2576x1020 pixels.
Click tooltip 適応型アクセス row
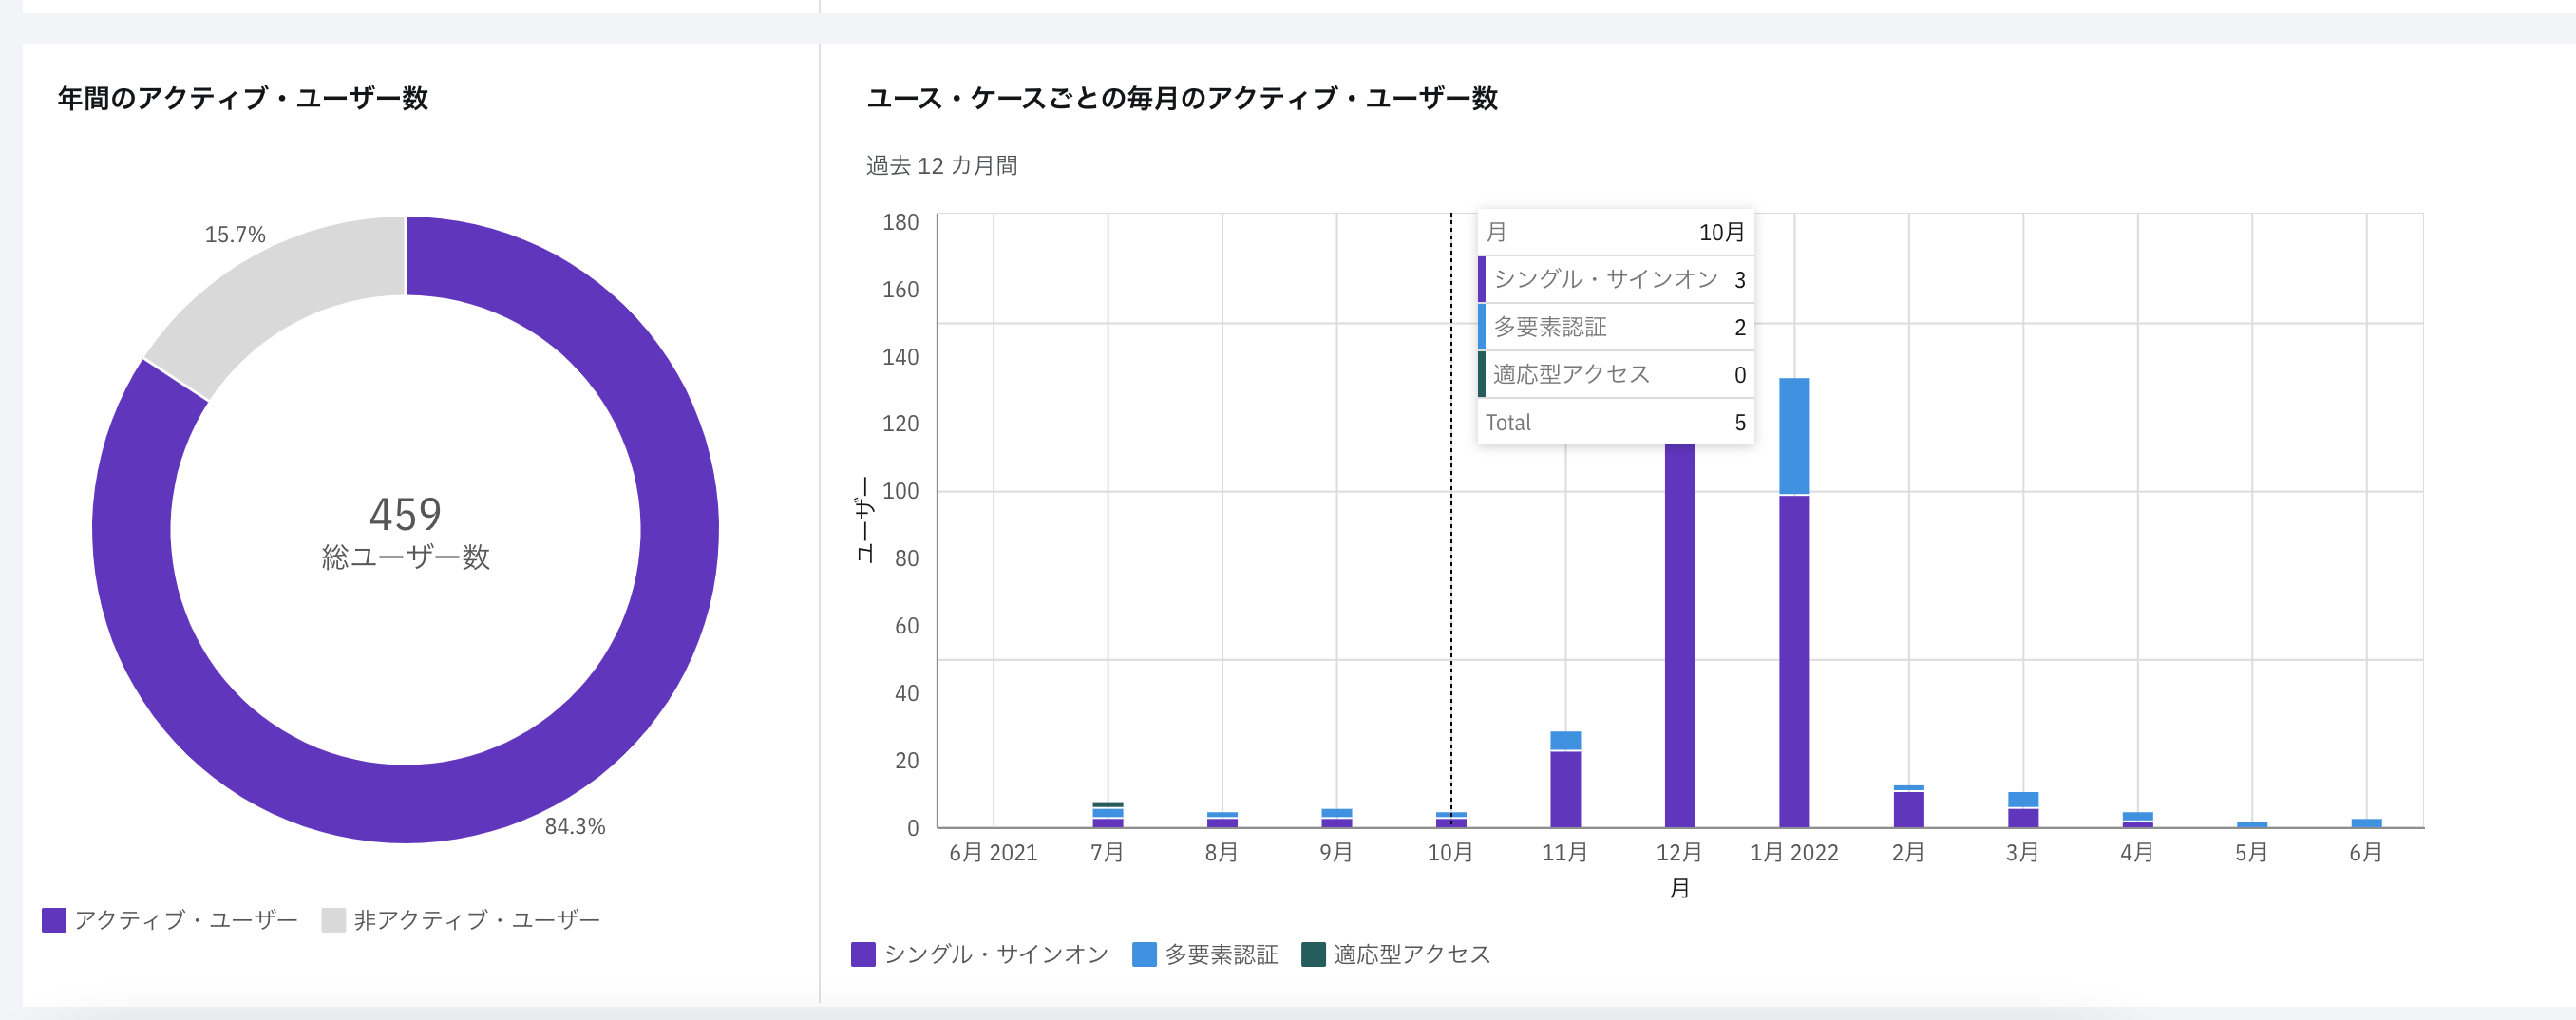[x=1615, y=374]
